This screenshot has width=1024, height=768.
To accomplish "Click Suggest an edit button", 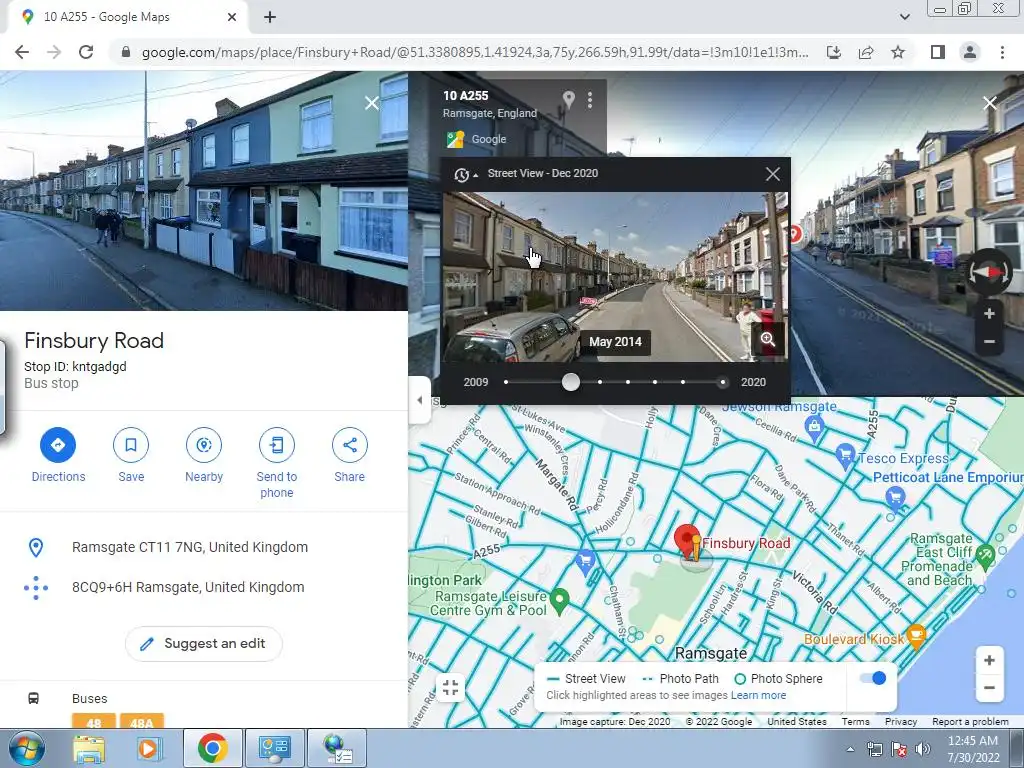I will (204, 644).
